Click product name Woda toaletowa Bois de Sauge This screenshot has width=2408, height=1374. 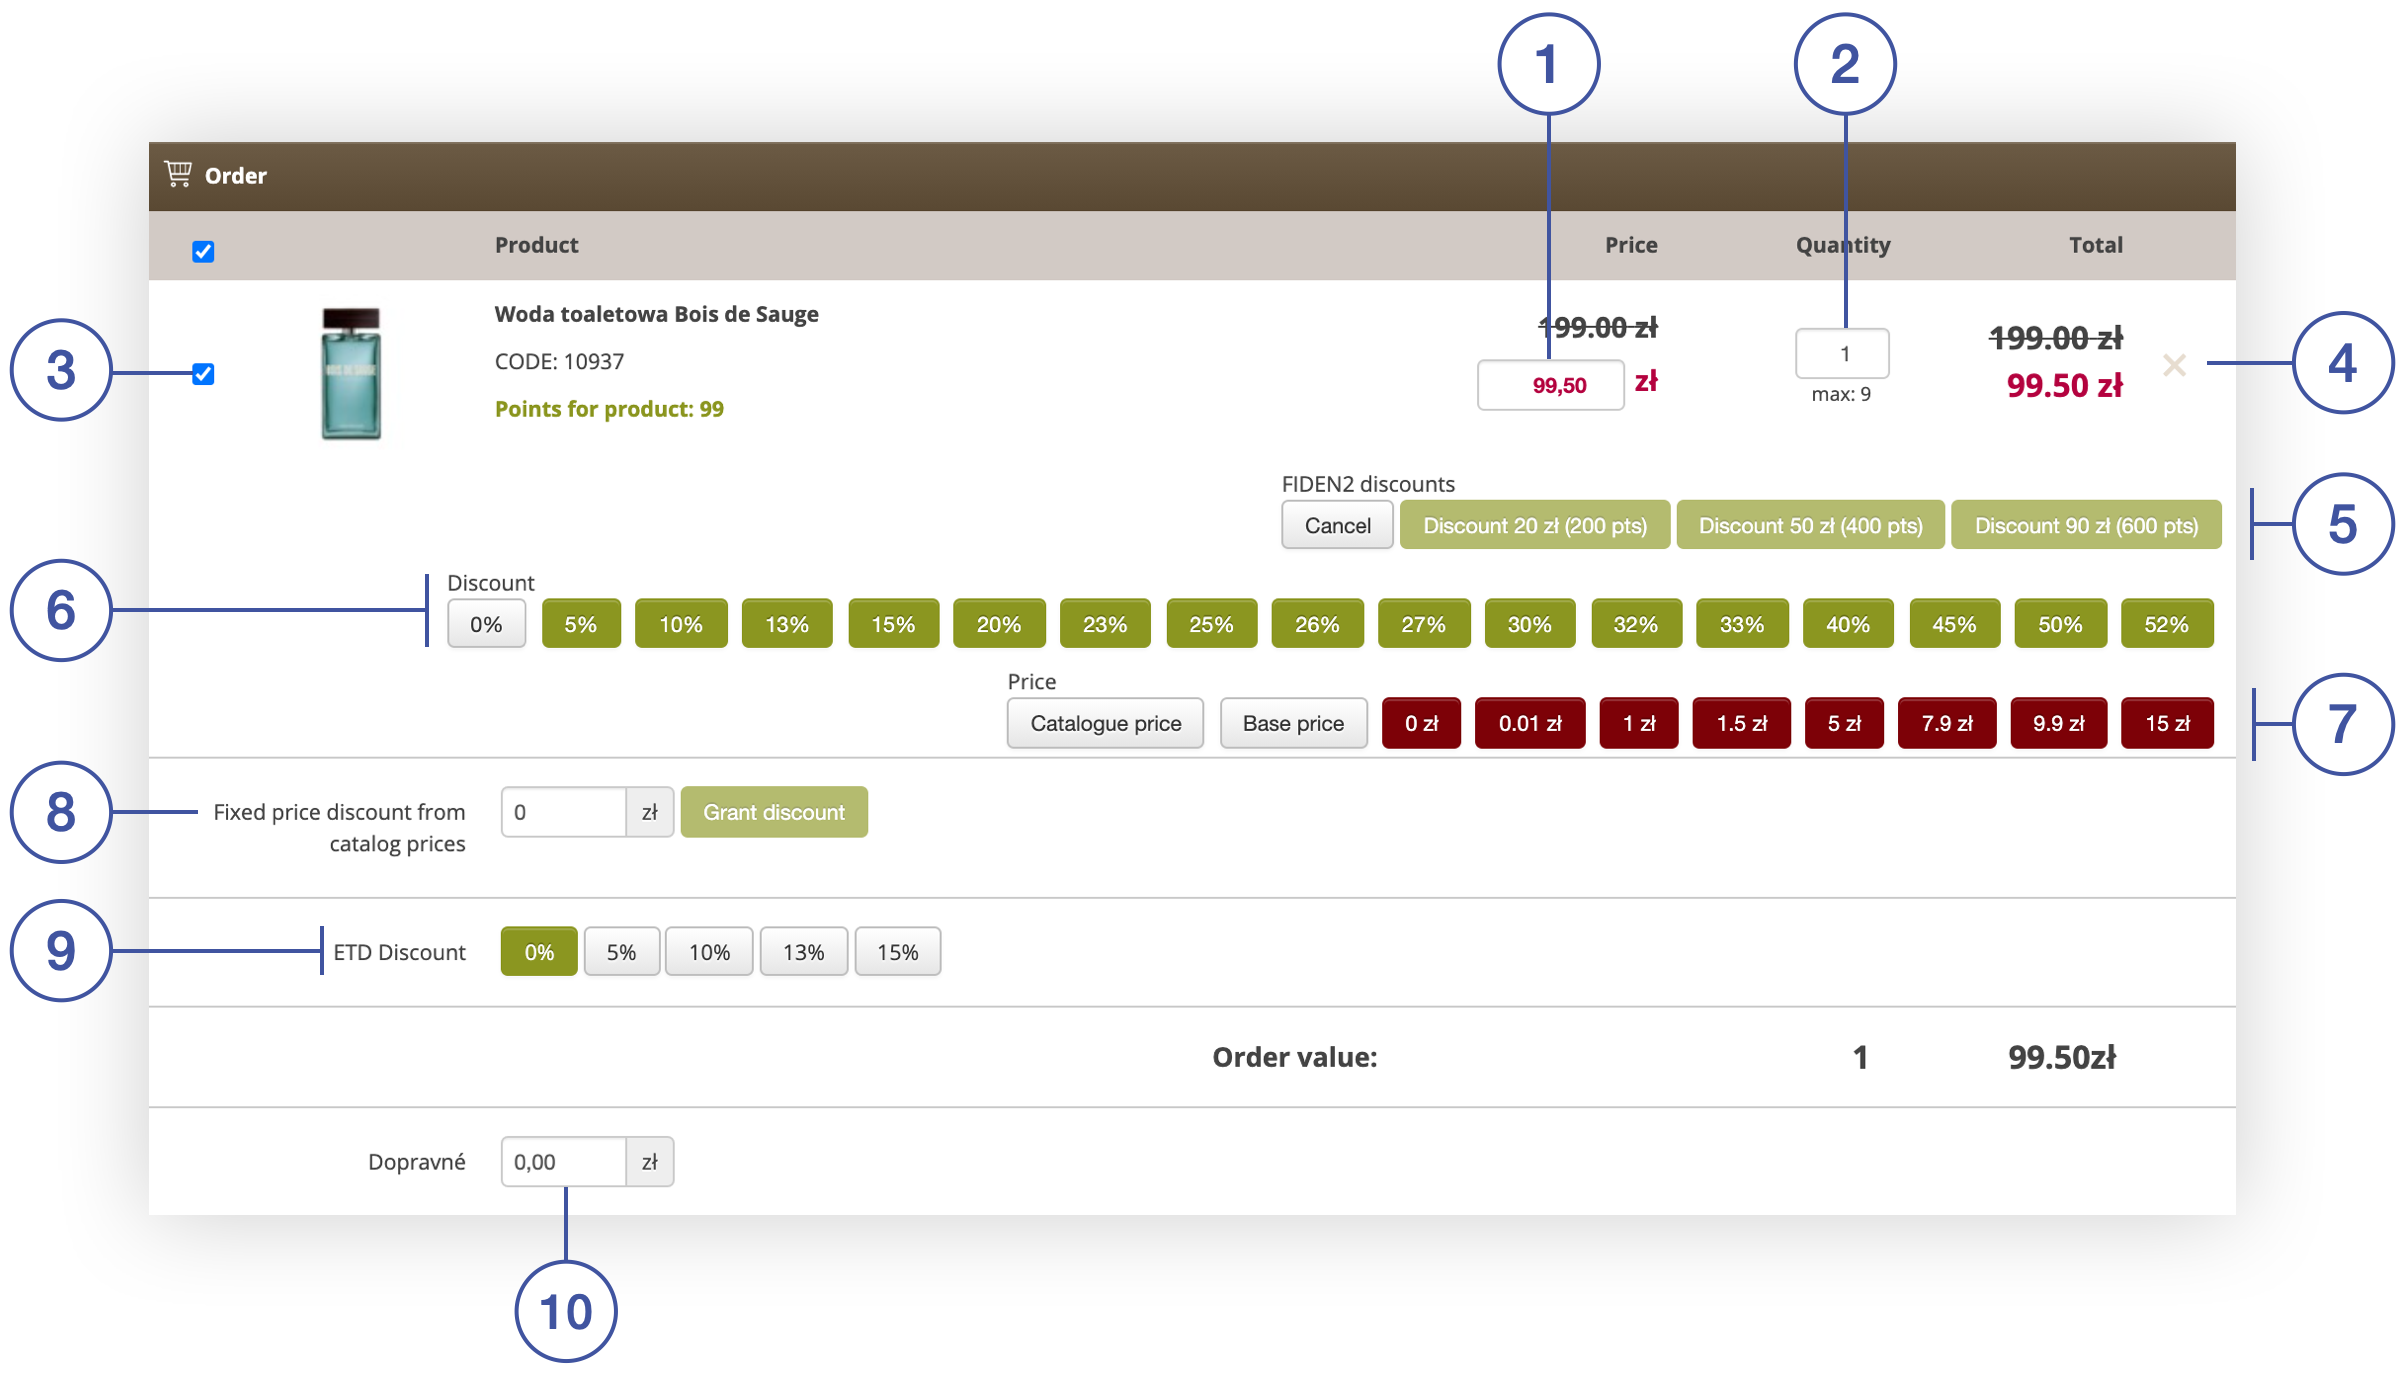coord(656,314)
